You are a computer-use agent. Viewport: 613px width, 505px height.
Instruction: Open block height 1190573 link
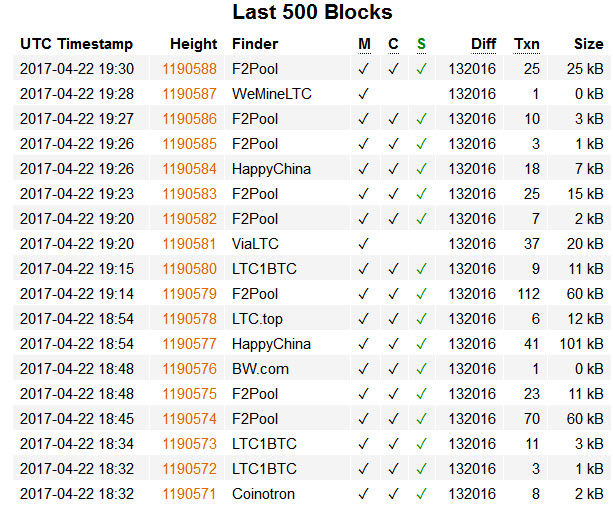click(189, 444)
